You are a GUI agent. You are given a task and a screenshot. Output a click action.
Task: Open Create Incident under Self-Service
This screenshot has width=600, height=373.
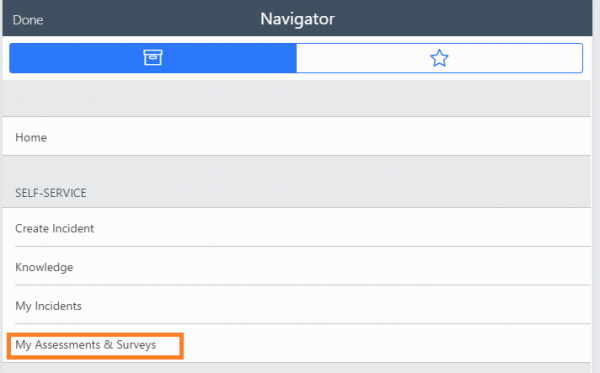(x=297, y=228)
